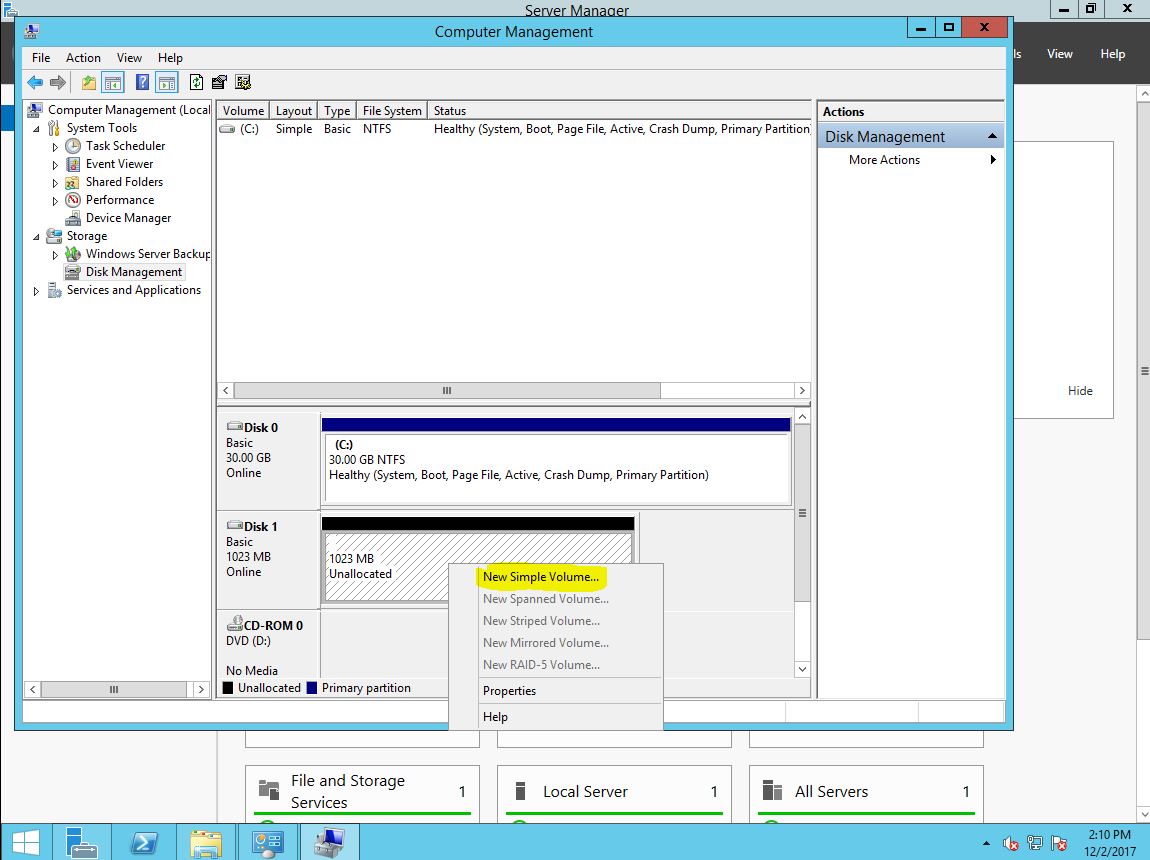The width and height of the screenshot is (1150, 860).
Task: Click Hide link in Server Manager
Action: coord(1080,391)
